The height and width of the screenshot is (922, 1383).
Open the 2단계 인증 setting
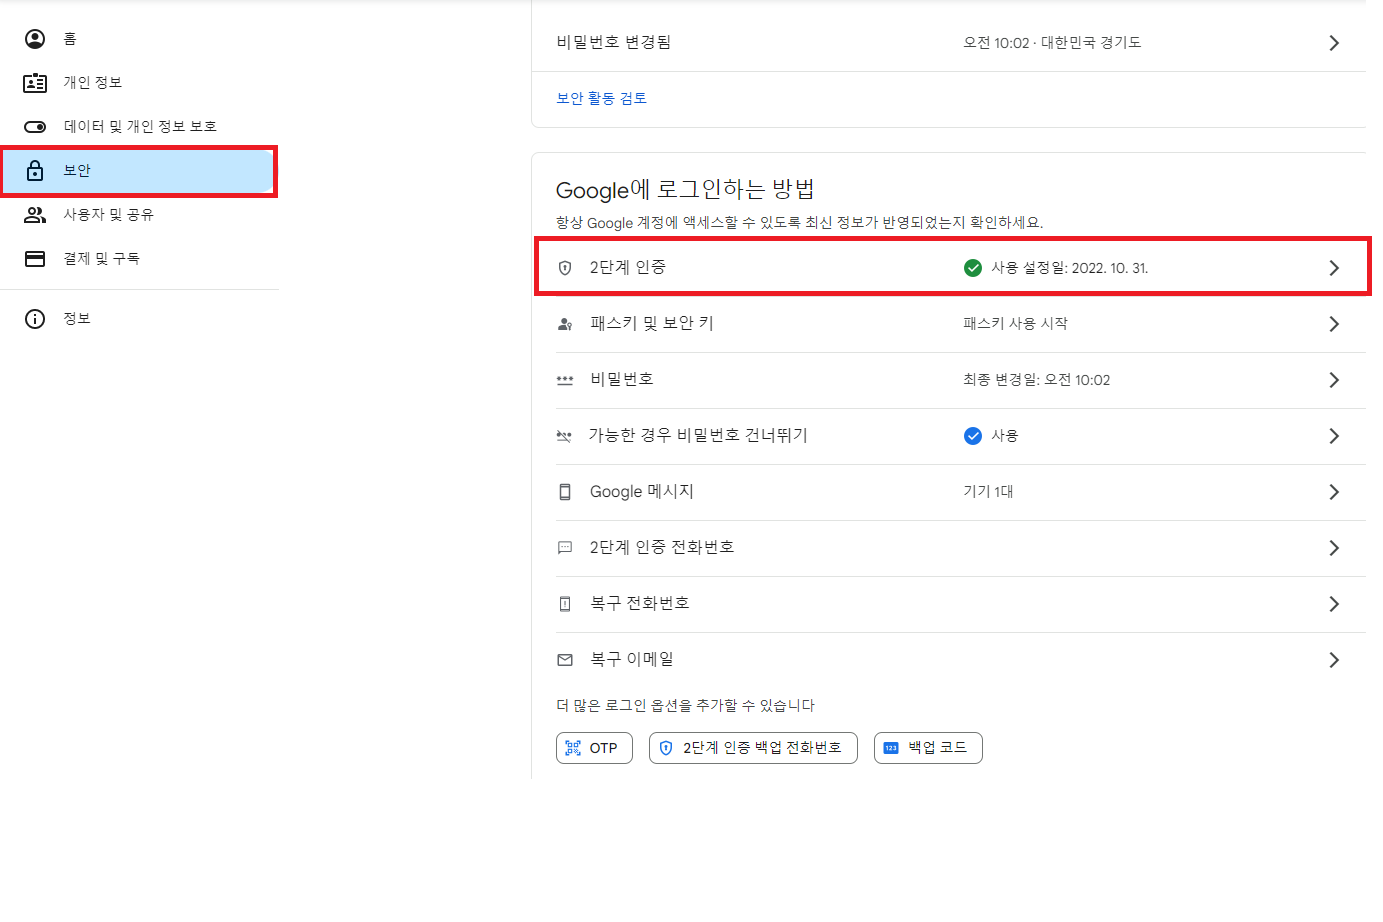coord(952,267)
